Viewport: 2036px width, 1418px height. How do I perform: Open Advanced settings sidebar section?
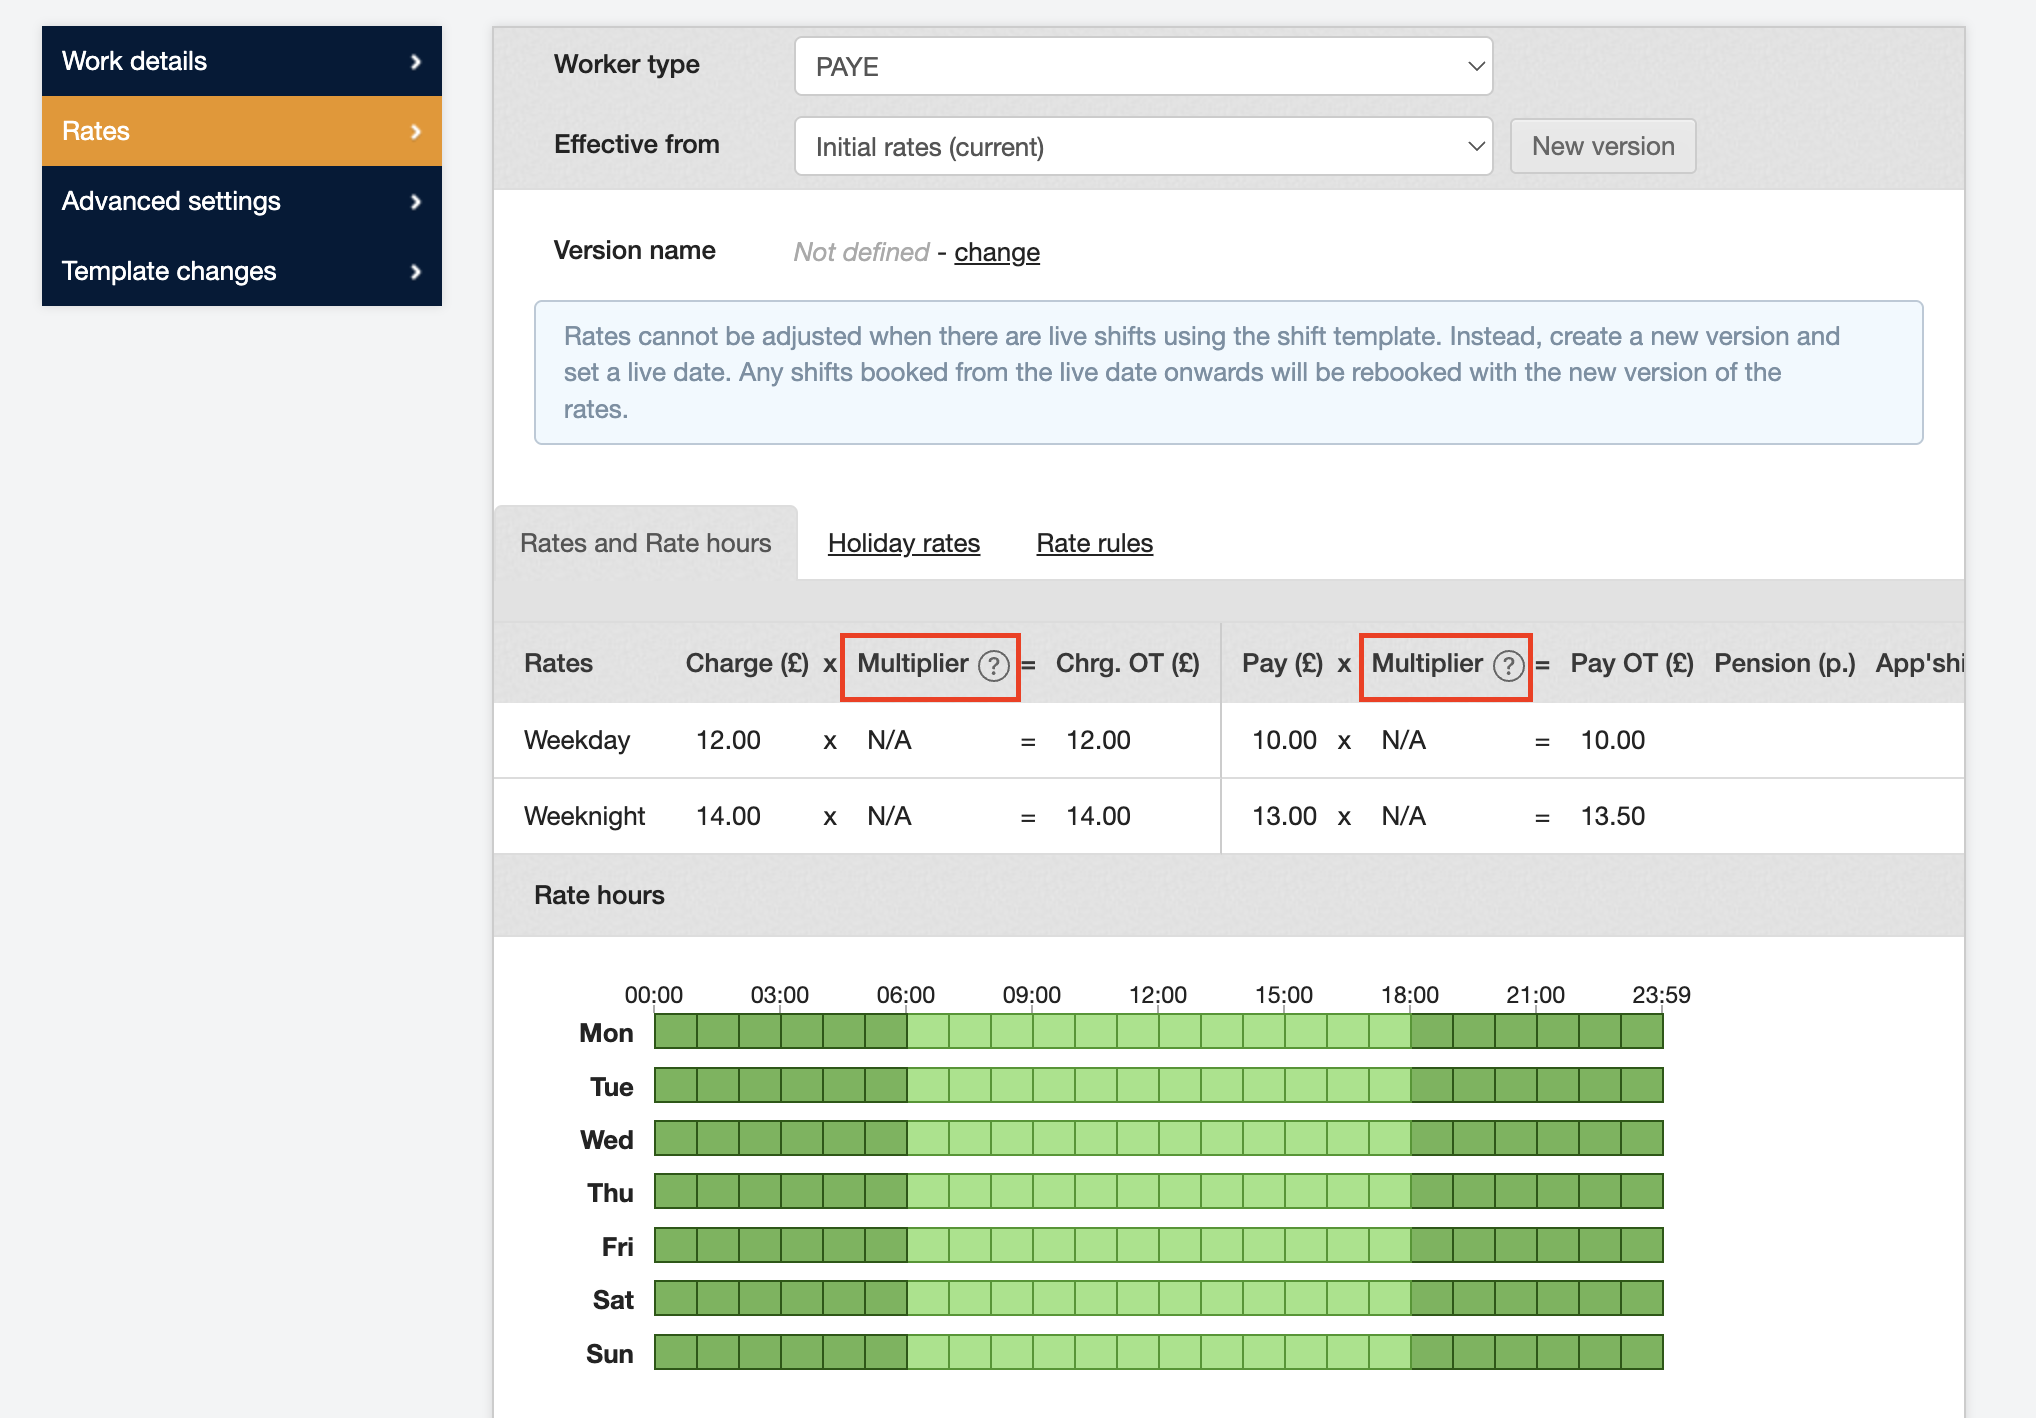click(x=172, y=202)
